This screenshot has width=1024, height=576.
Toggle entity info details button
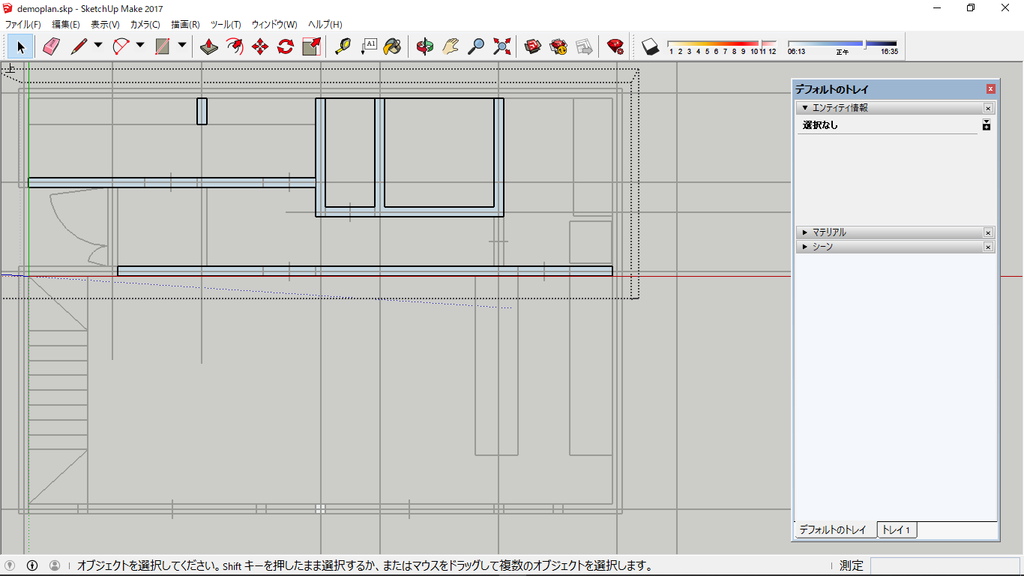pyautogui.click(x=986, y=125)
